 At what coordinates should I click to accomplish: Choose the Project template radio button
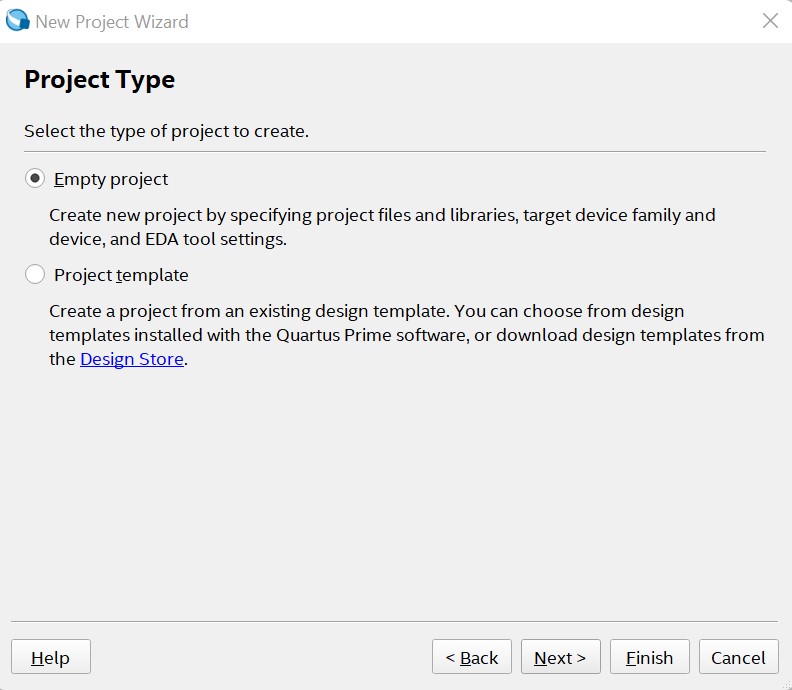[x=35, y=275]
